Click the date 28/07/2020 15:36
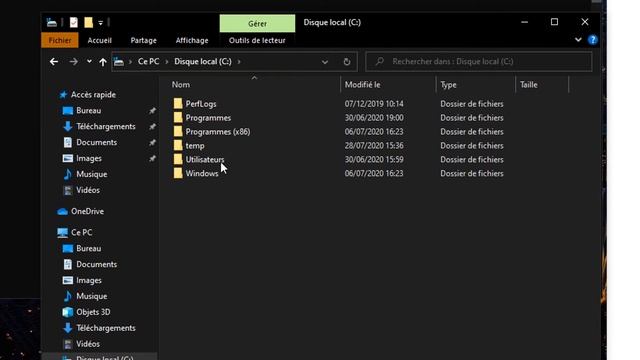640x360 pixels. pyautogui.click(x=374, y=145)
